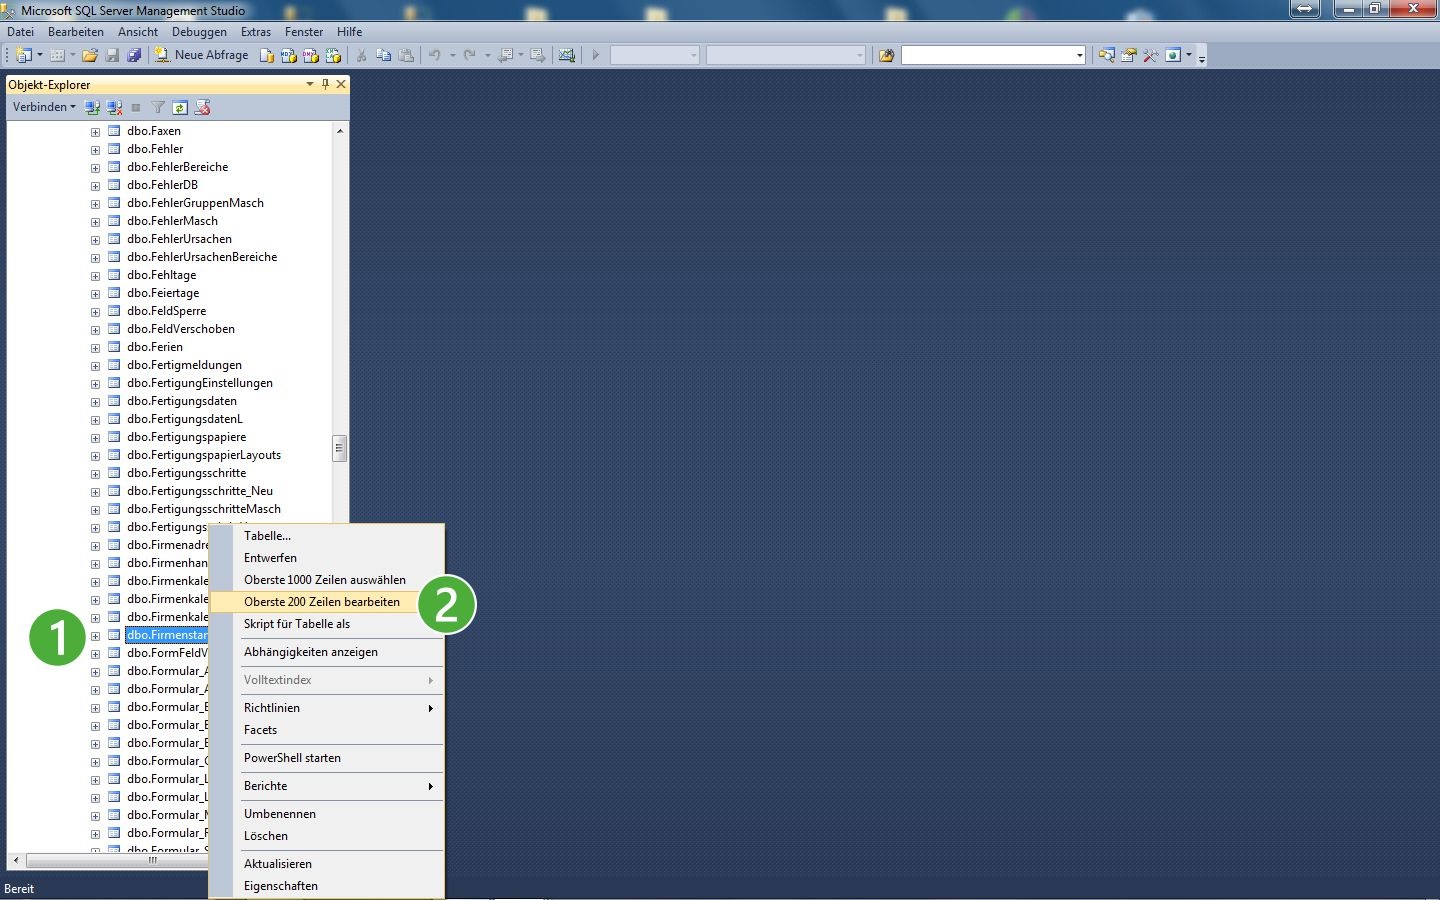Click the Disconnect server icon
Screen dimensions: 1440x900
click(x=114, y=107)
